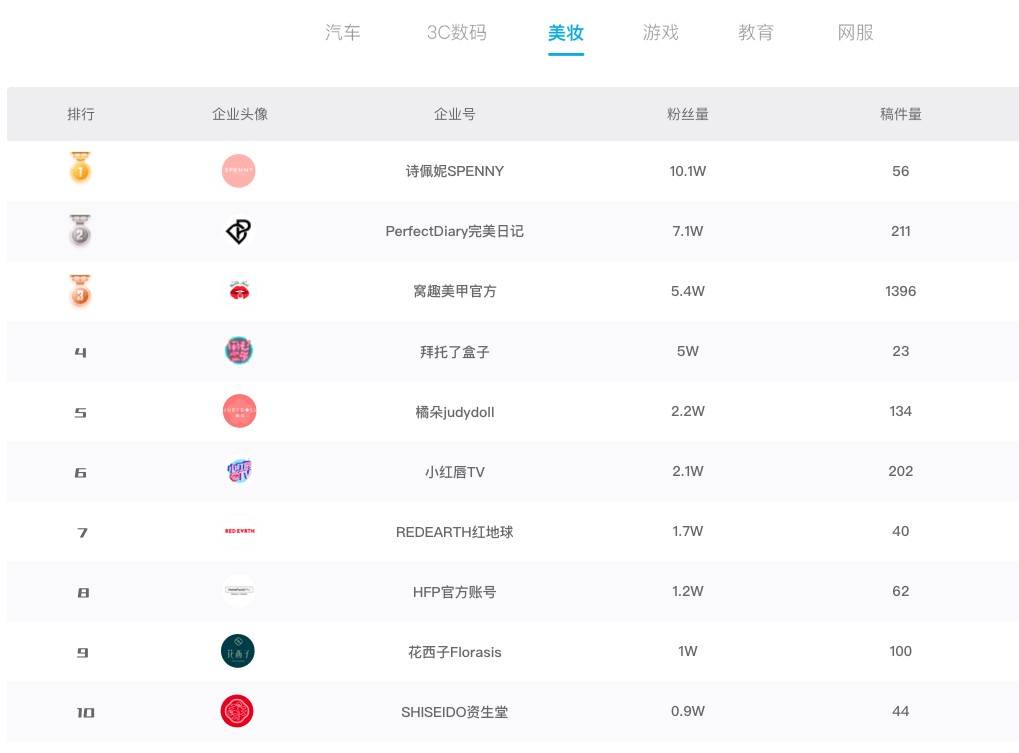Click the REDEARTH red logo avatar
The width and height of the screenshot is (1019, 753).
[x=240, y=531]
